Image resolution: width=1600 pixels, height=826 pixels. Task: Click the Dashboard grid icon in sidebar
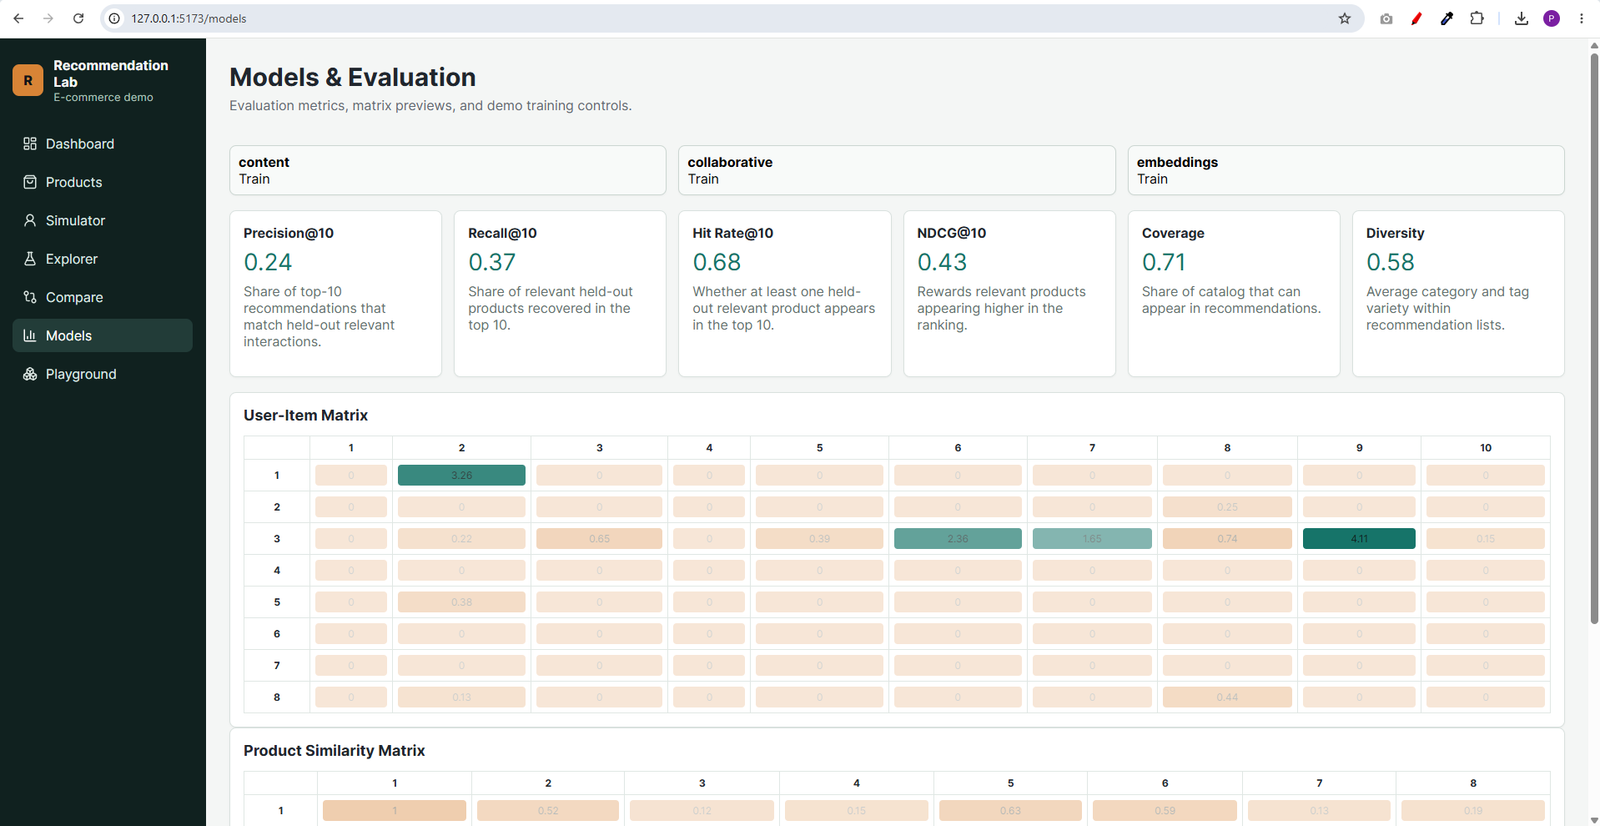pyautogui.click(x=30, y=144)
